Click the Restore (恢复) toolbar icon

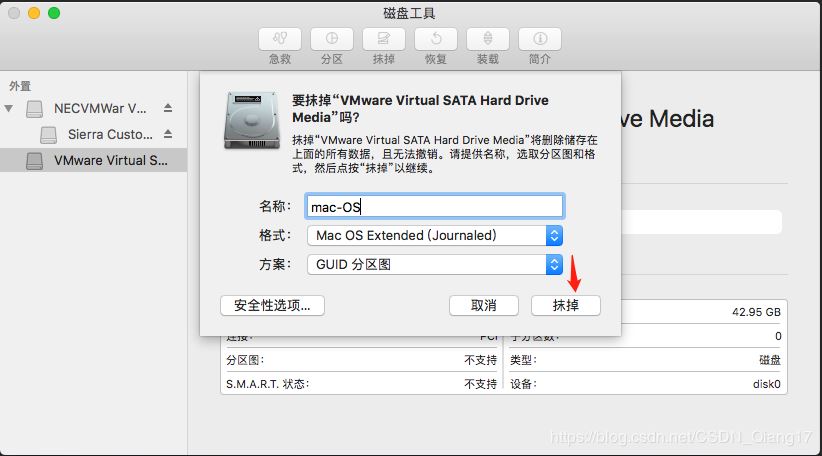pos(436,40)
